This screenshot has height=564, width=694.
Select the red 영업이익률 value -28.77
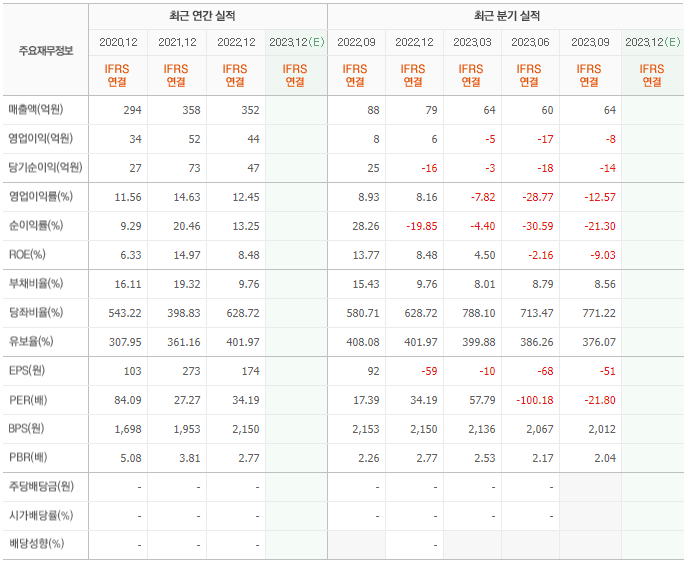click(x=538, y=197)
